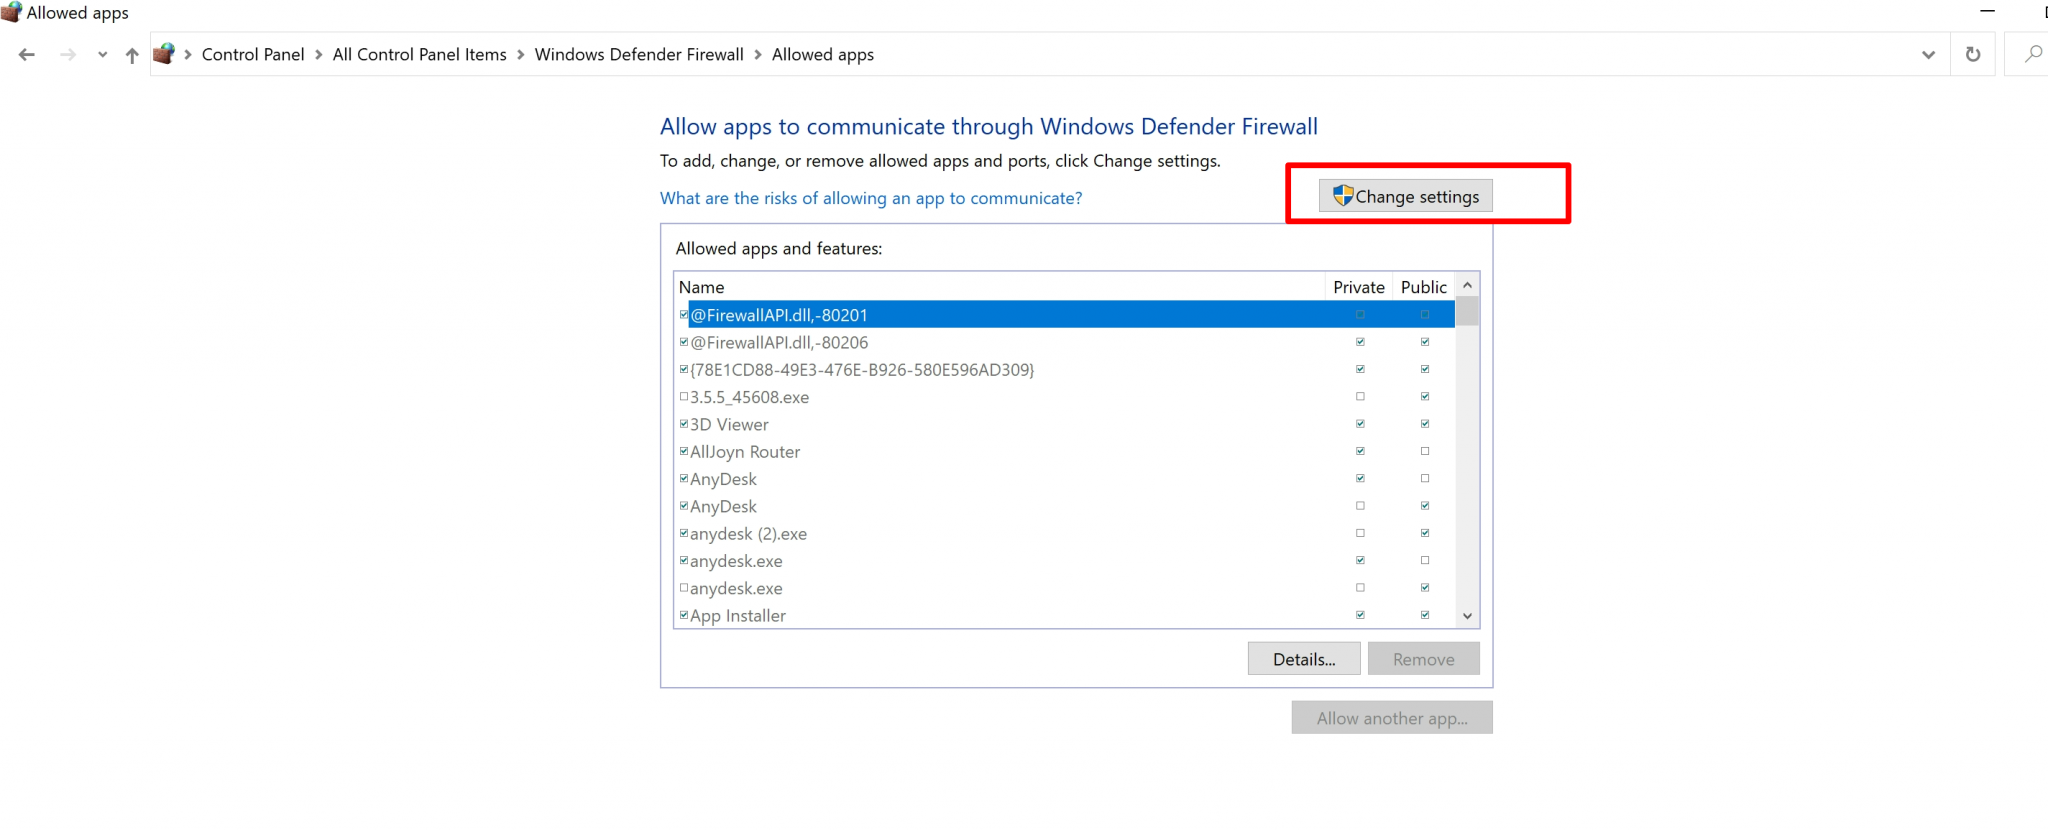Go to All Control Panel Items breadcrumb
This screenshot has height=830, width=2048.
(x=419, y=55)
